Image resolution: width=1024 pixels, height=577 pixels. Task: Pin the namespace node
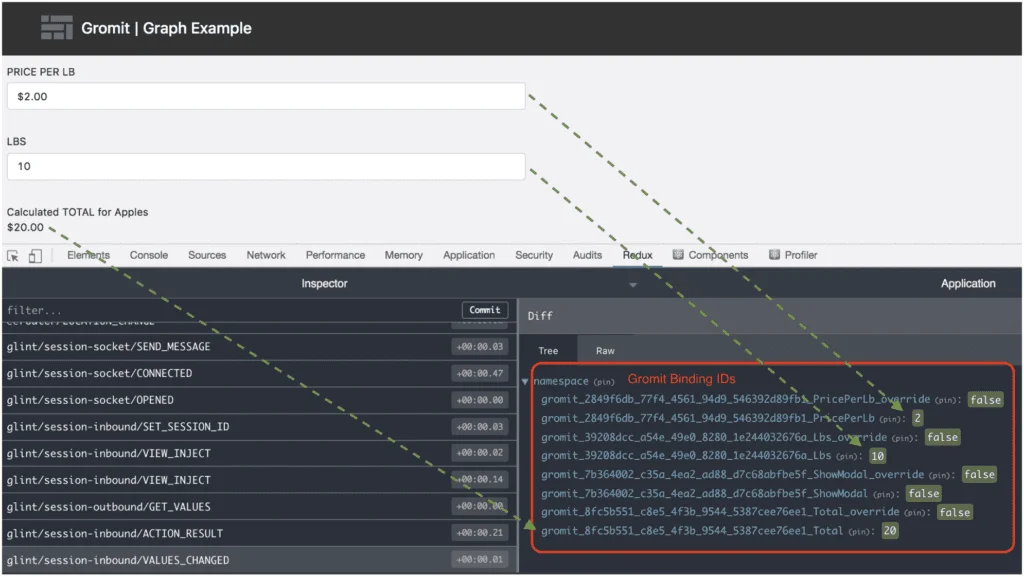pos(603,382)
